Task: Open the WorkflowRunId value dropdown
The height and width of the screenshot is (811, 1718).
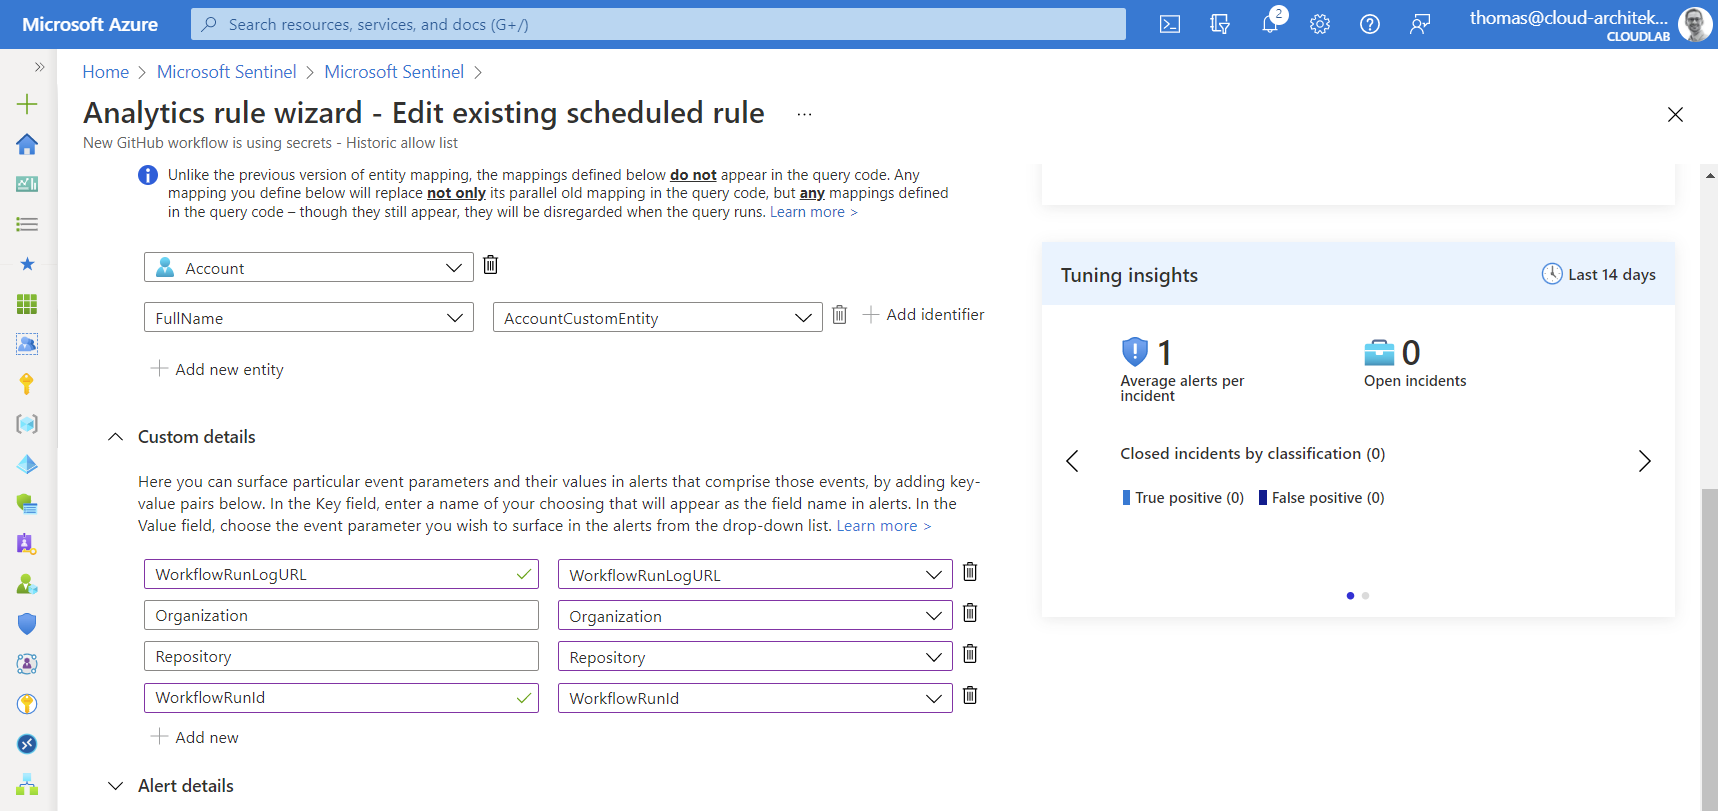Action: point(755,697)
